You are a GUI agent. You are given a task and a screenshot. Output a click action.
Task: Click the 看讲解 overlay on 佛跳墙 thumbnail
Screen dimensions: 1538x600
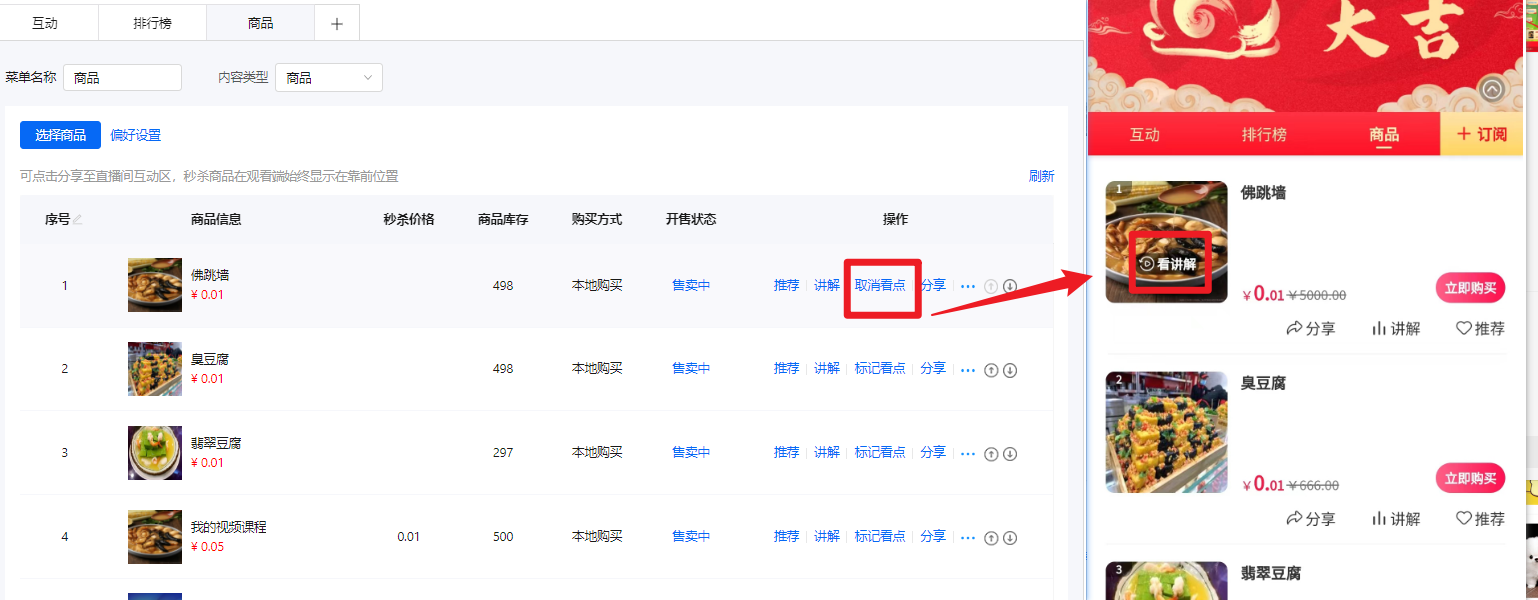click(x=1168, y=264)
